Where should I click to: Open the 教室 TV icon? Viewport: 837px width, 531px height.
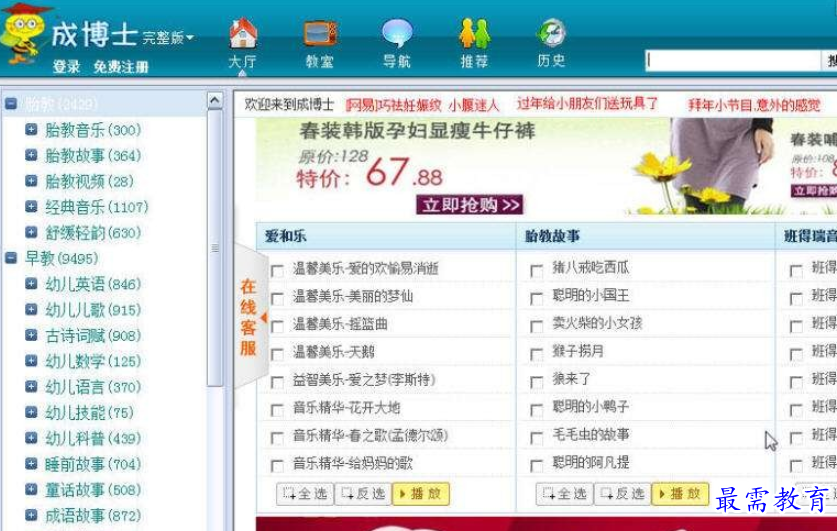click(x=320, y=34)
